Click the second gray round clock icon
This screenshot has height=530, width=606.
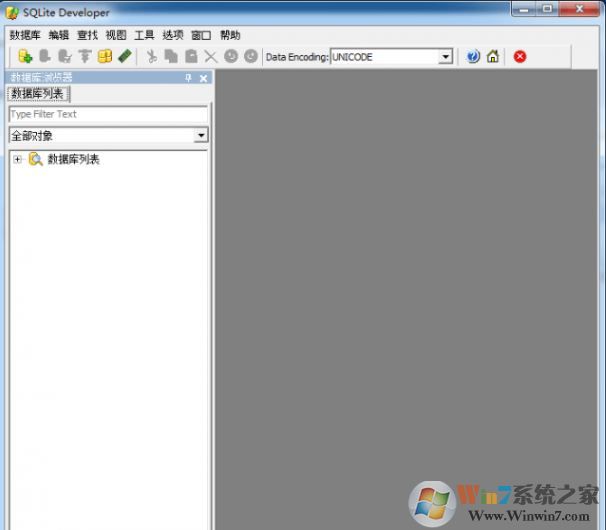[251, 56]
